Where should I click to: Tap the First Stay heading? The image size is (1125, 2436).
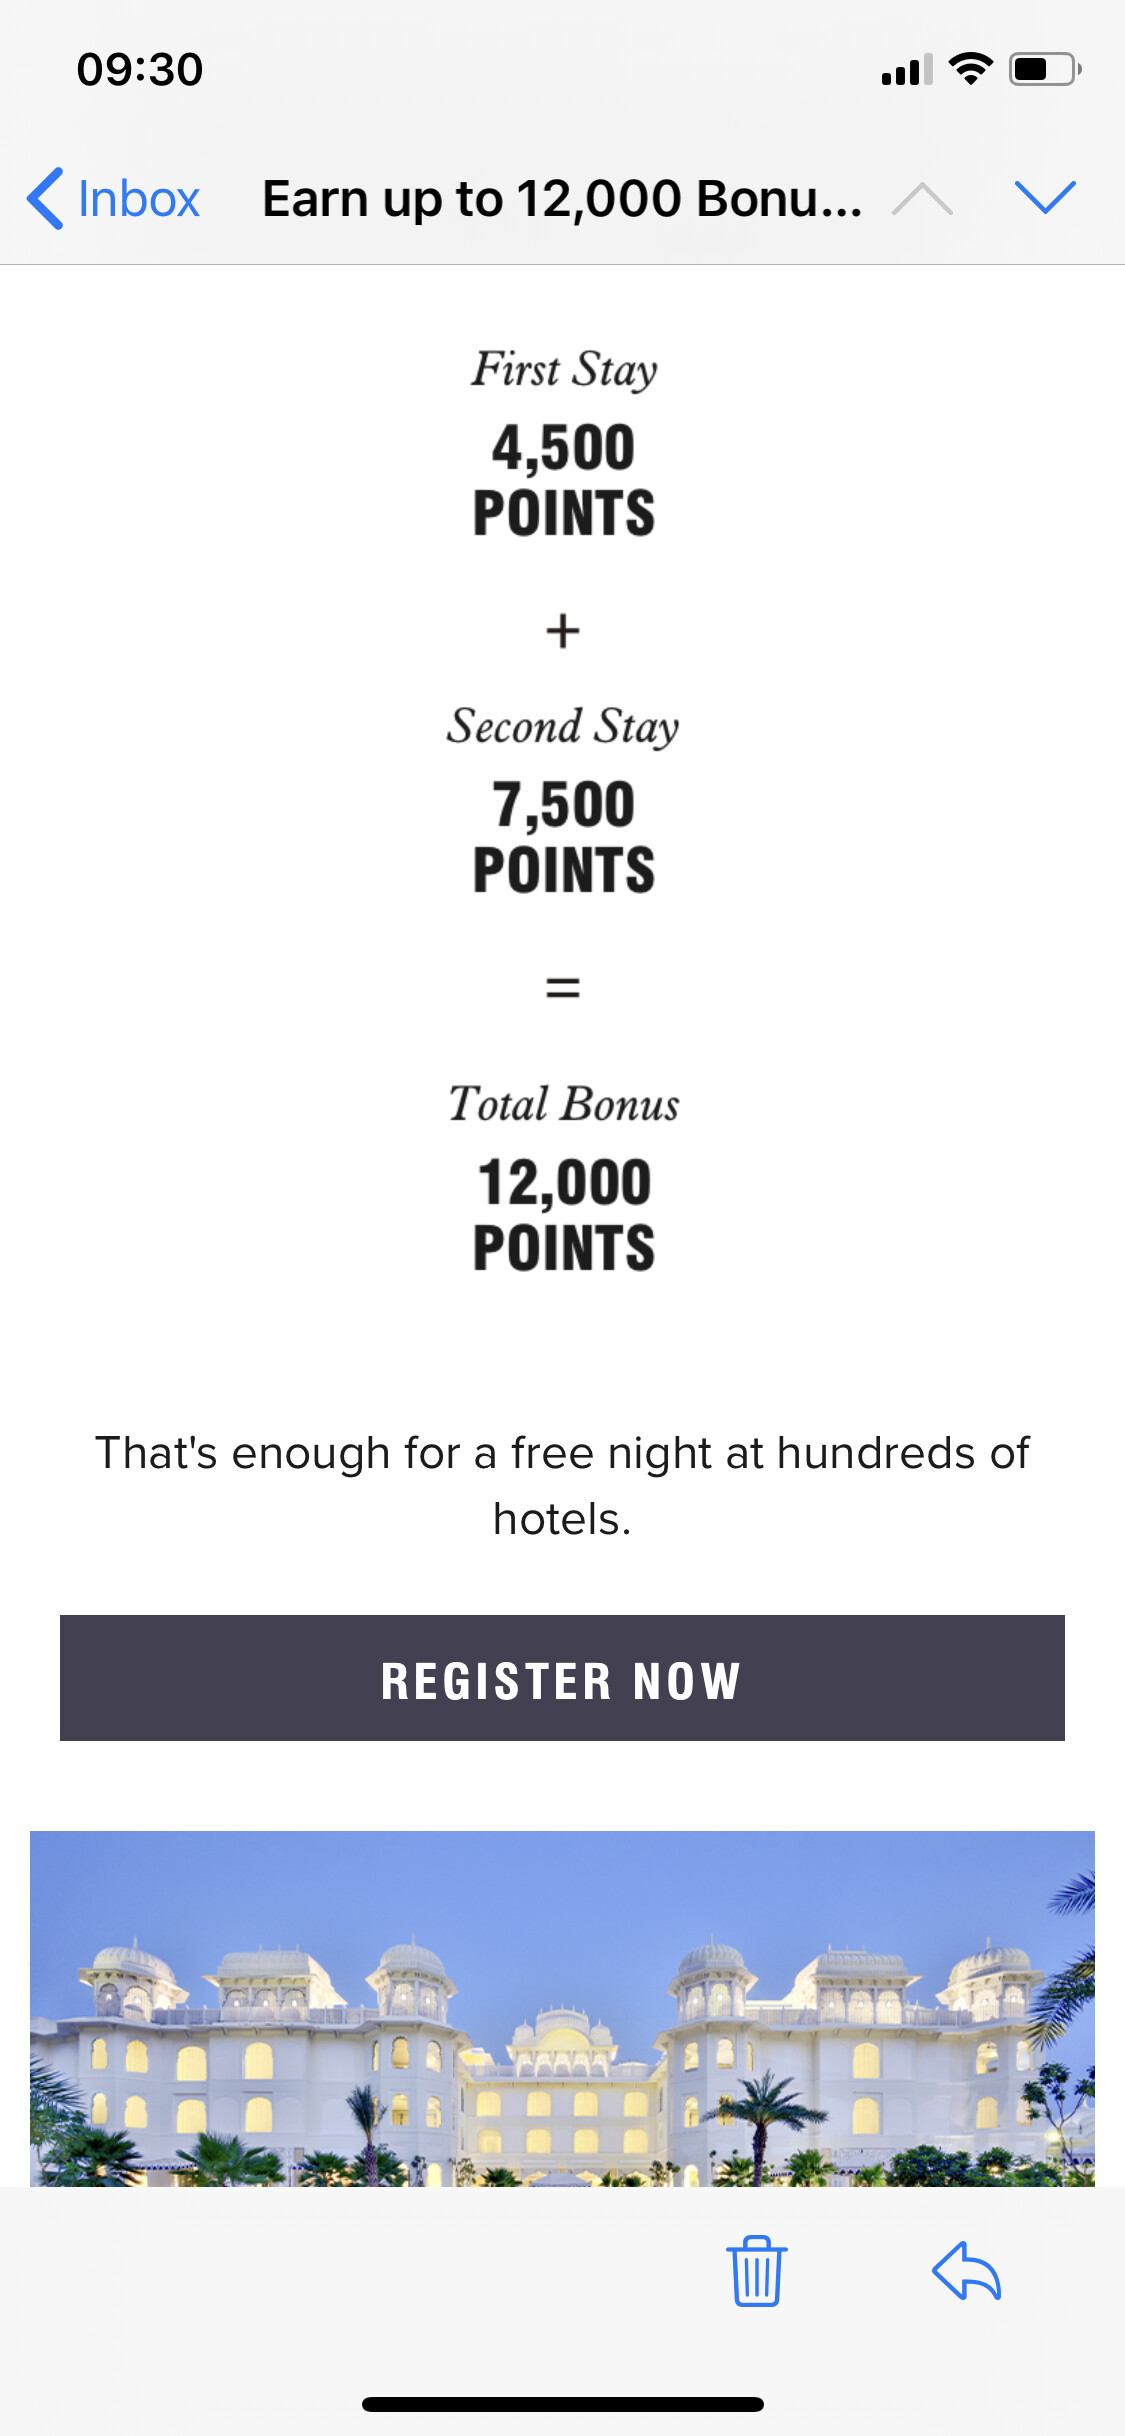(564, 369)
